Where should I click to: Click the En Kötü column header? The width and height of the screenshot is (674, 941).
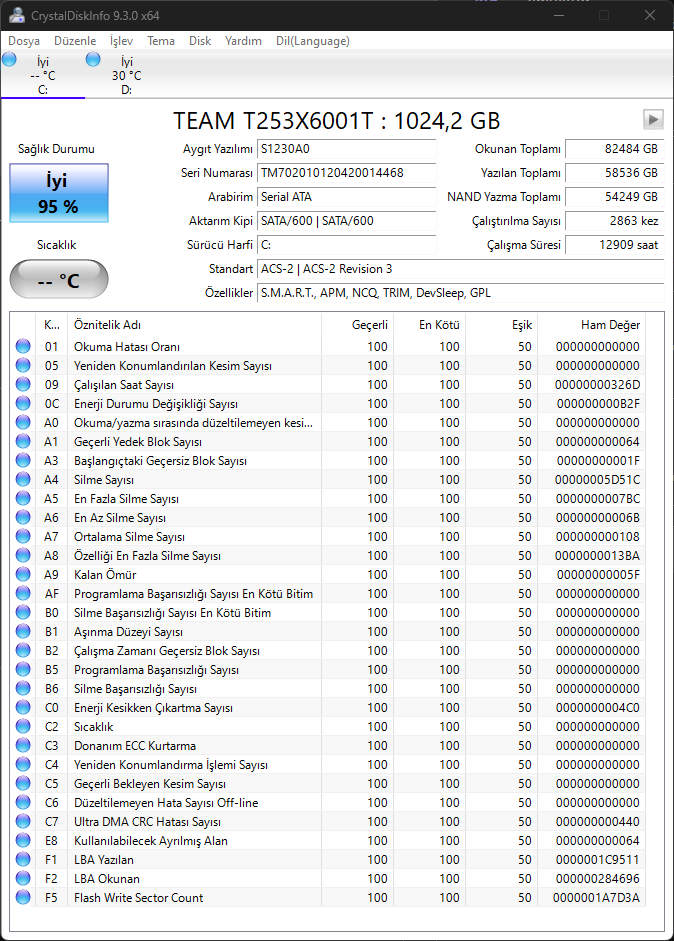[430, 325]
